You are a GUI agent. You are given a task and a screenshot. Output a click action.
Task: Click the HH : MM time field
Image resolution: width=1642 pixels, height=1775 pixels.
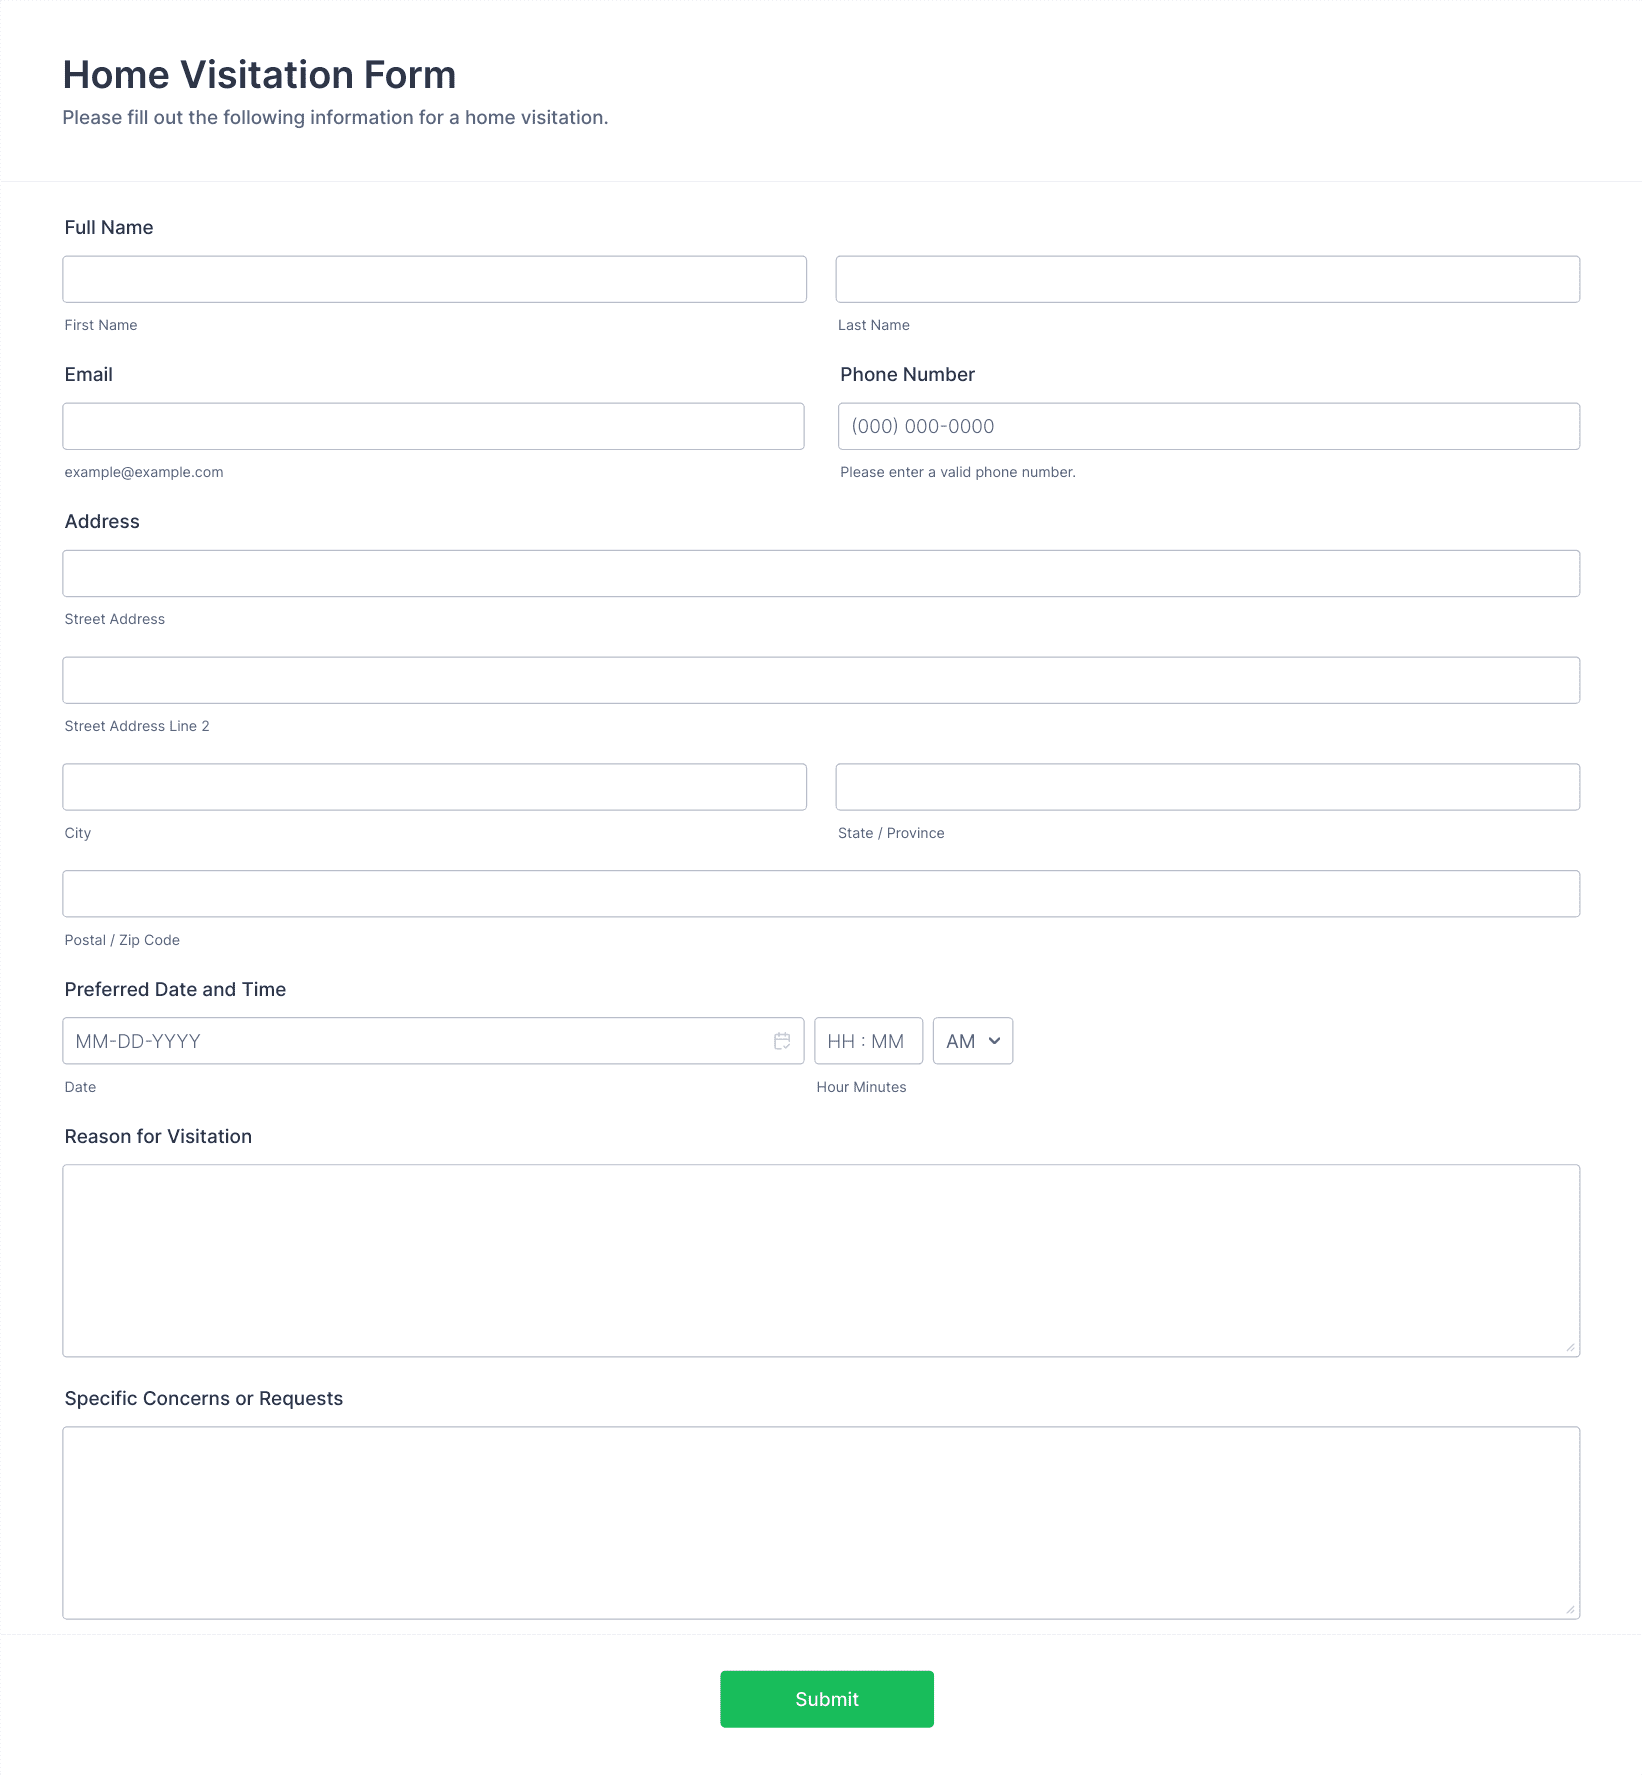click(x=869, y=1041)
